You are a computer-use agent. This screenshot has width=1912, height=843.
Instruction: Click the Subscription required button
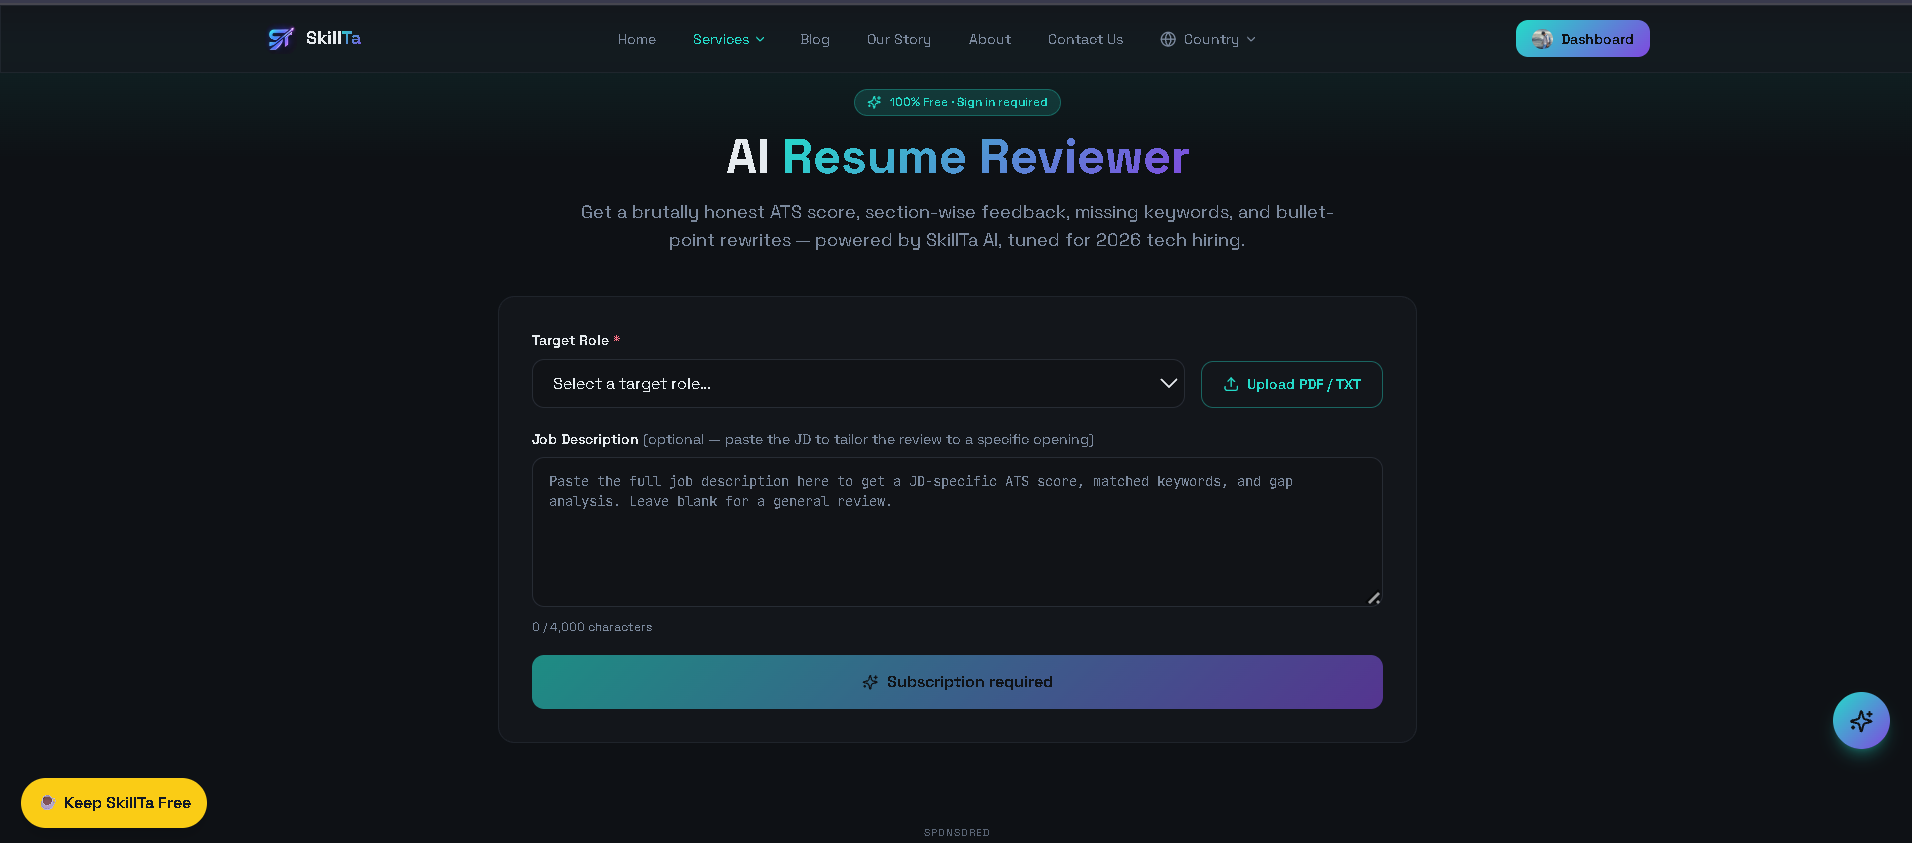[957, 682]
